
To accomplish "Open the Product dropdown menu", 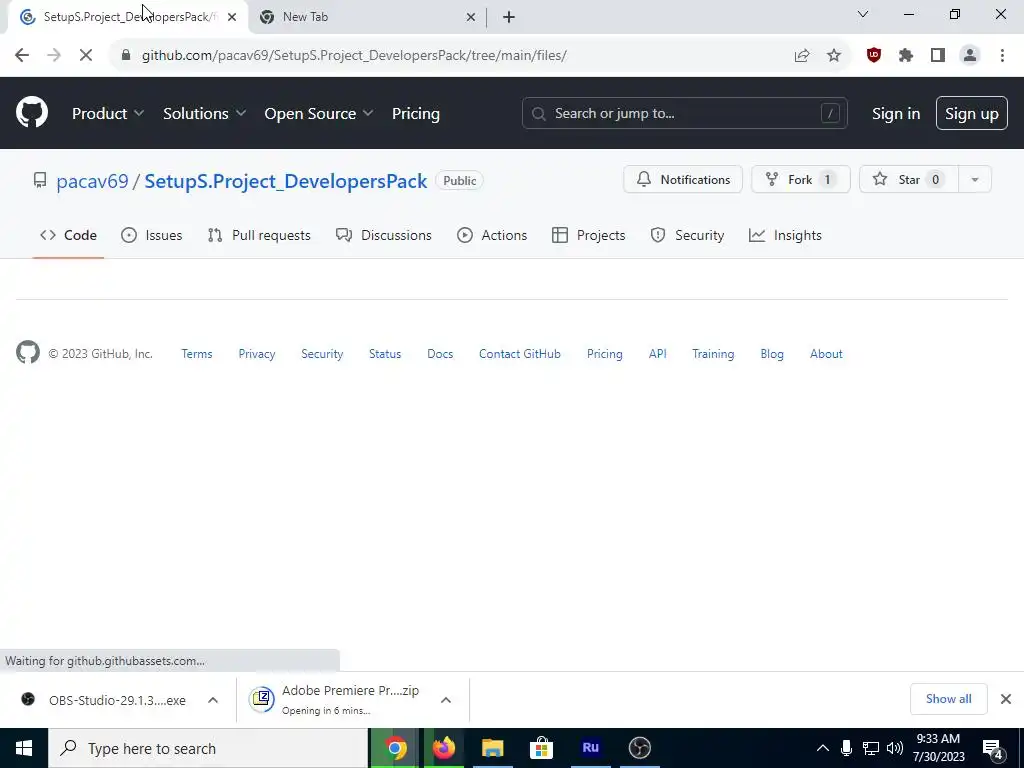I will (x=108, y=114).
